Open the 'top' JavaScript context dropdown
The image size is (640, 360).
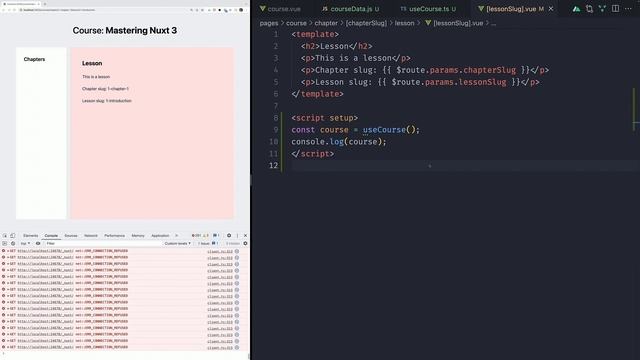click(25, 243)
